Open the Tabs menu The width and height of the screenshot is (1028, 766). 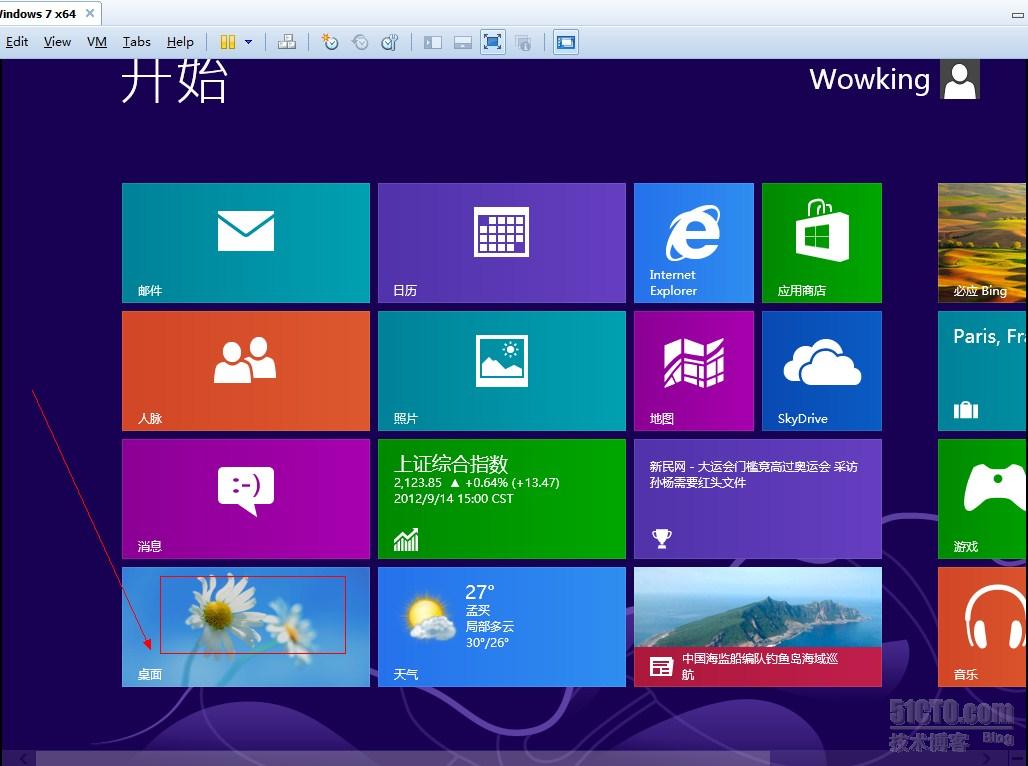pos(136,42)
